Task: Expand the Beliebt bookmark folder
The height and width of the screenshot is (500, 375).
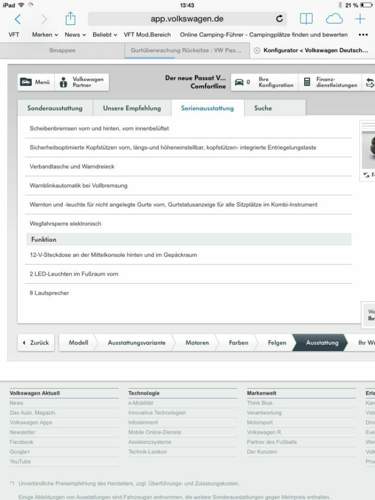Action: coord(105,35)
